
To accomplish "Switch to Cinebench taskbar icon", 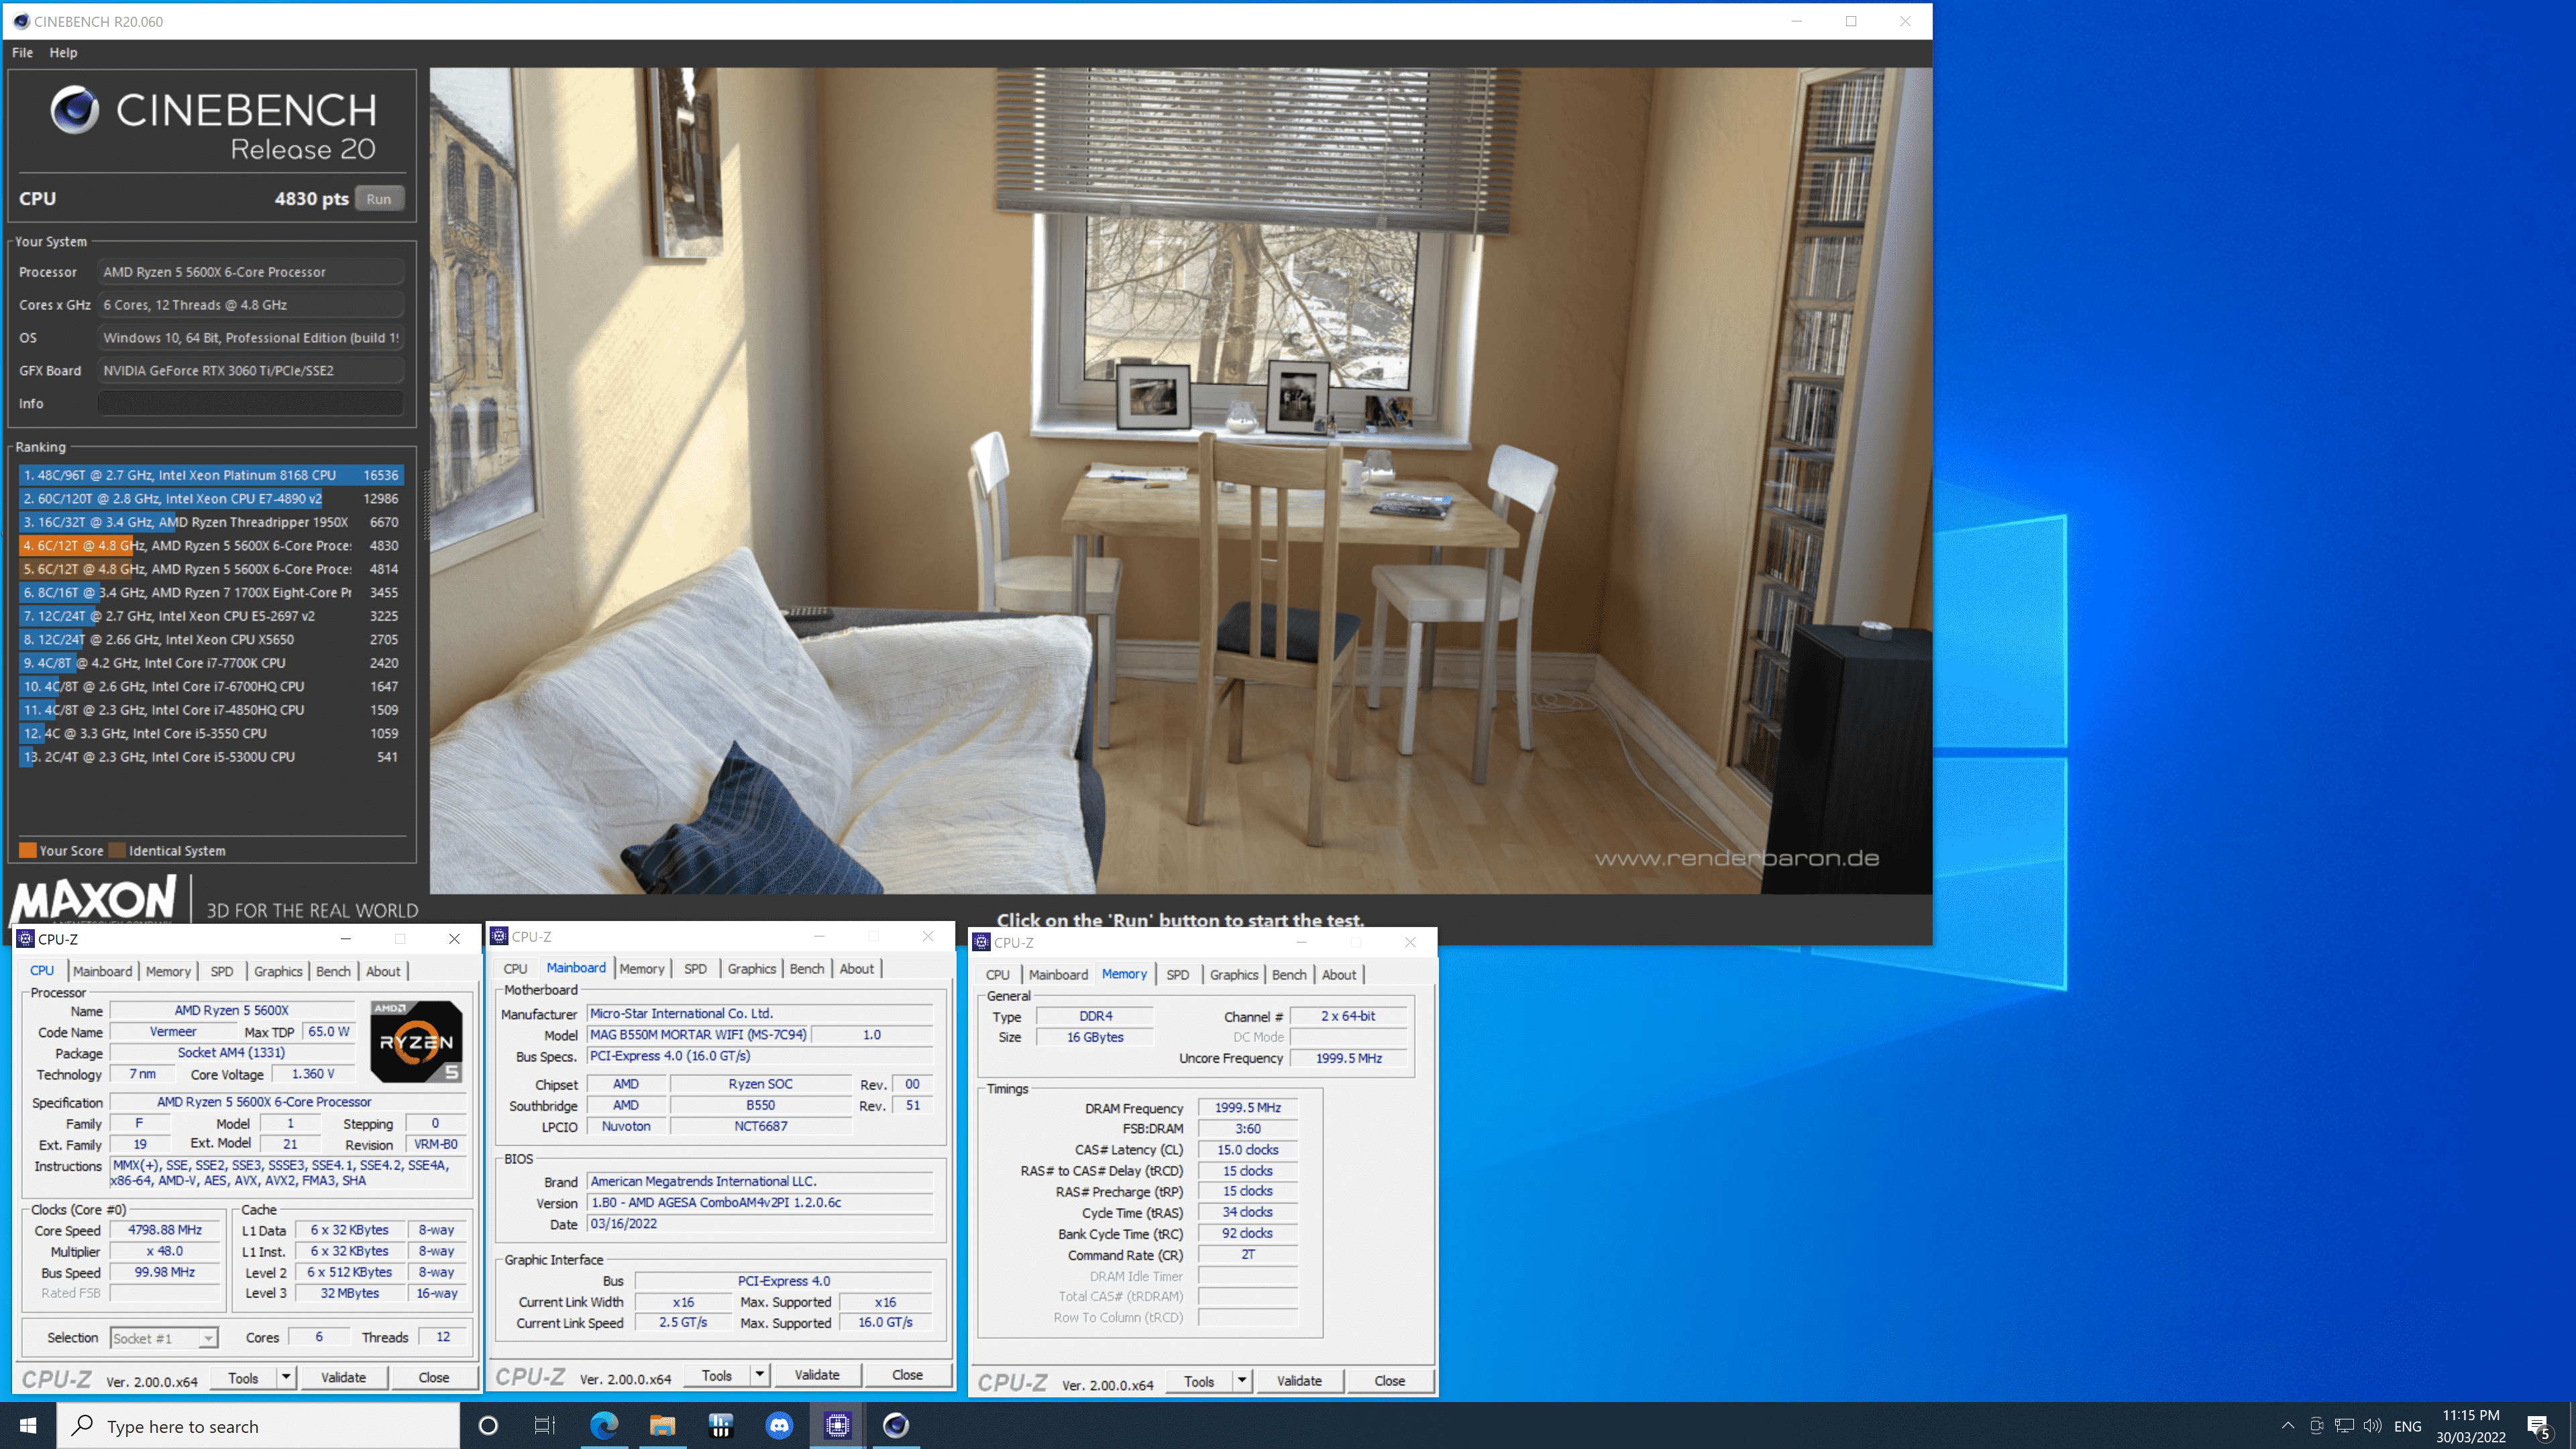I will pos(896,1425).
